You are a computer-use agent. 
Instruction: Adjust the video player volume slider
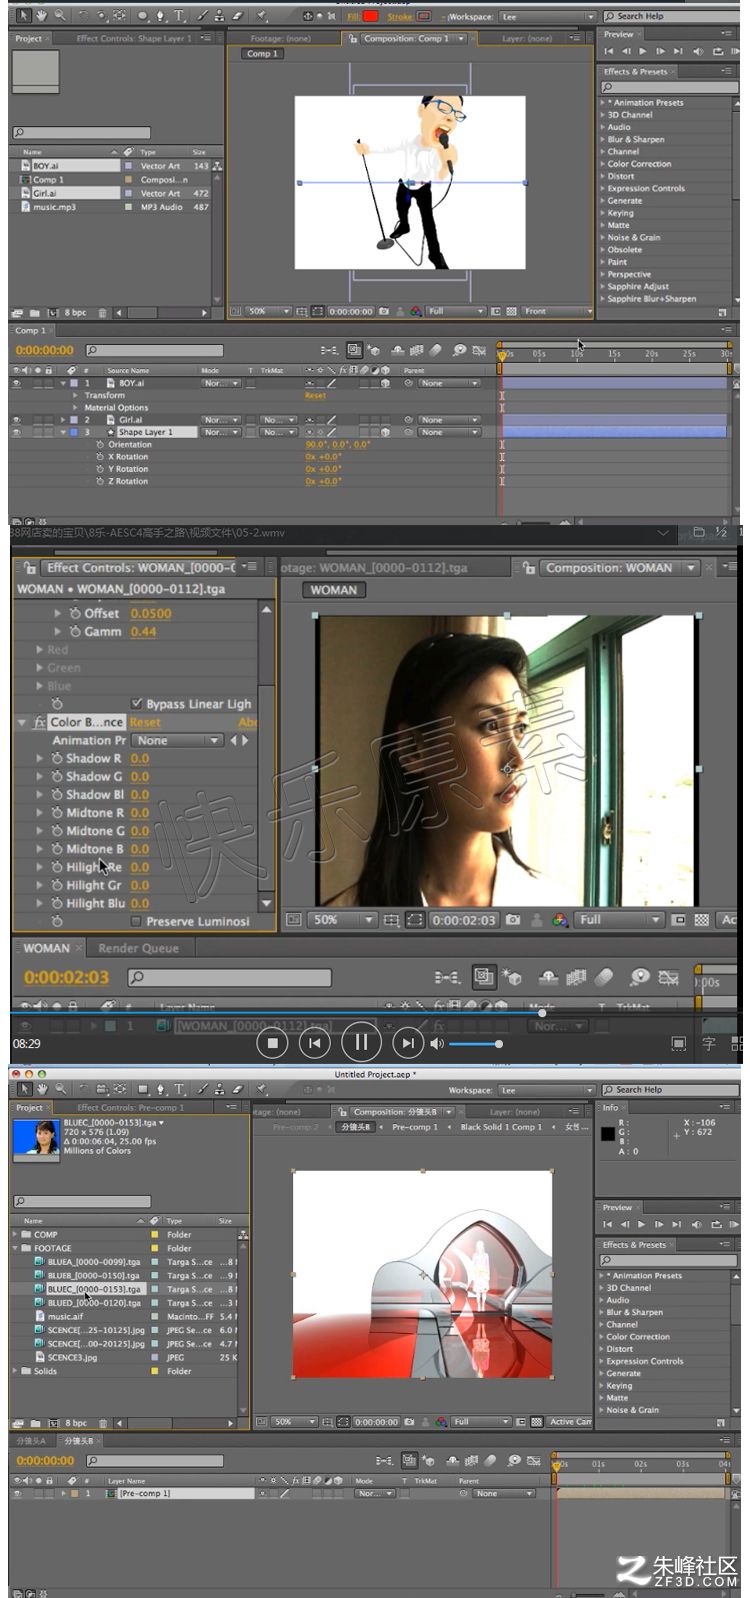[475, 1044]
